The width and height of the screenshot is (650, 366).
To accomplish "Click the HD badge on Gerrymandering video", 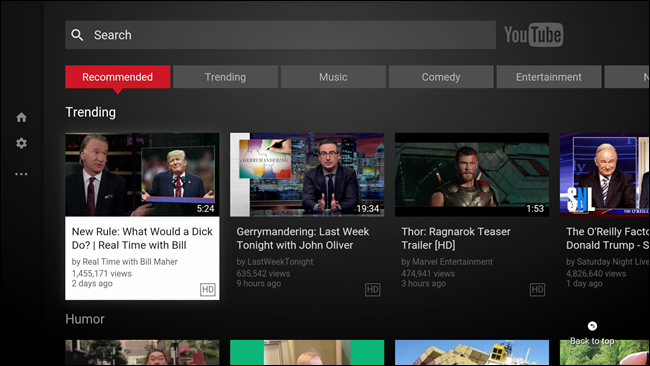I will point(372,289).
